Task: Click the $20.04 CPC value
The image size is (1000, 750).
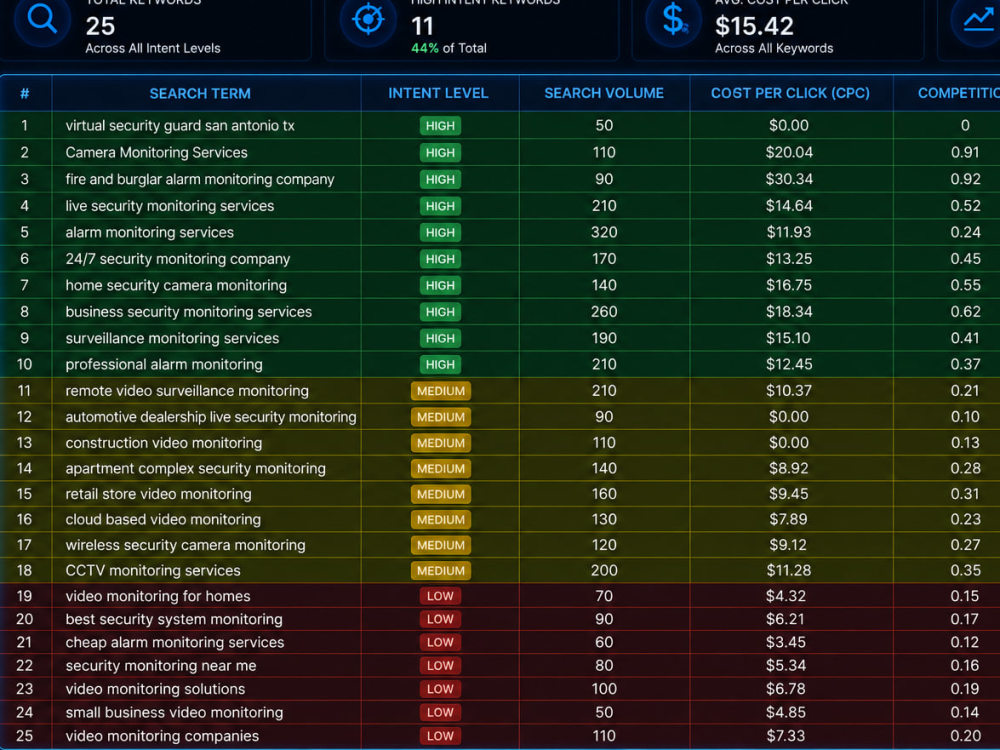Action: [x=789, y=152]
